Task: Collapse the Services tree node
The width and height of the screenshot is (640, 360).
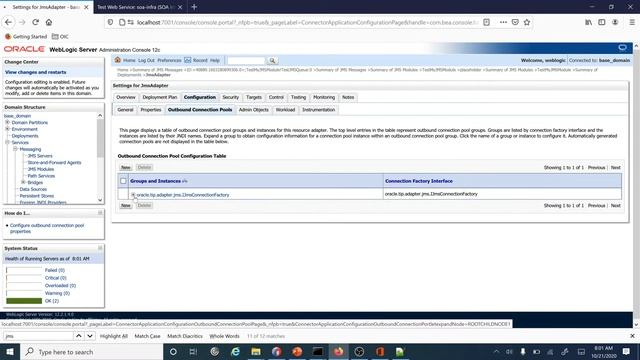Action: click(7, 142)
